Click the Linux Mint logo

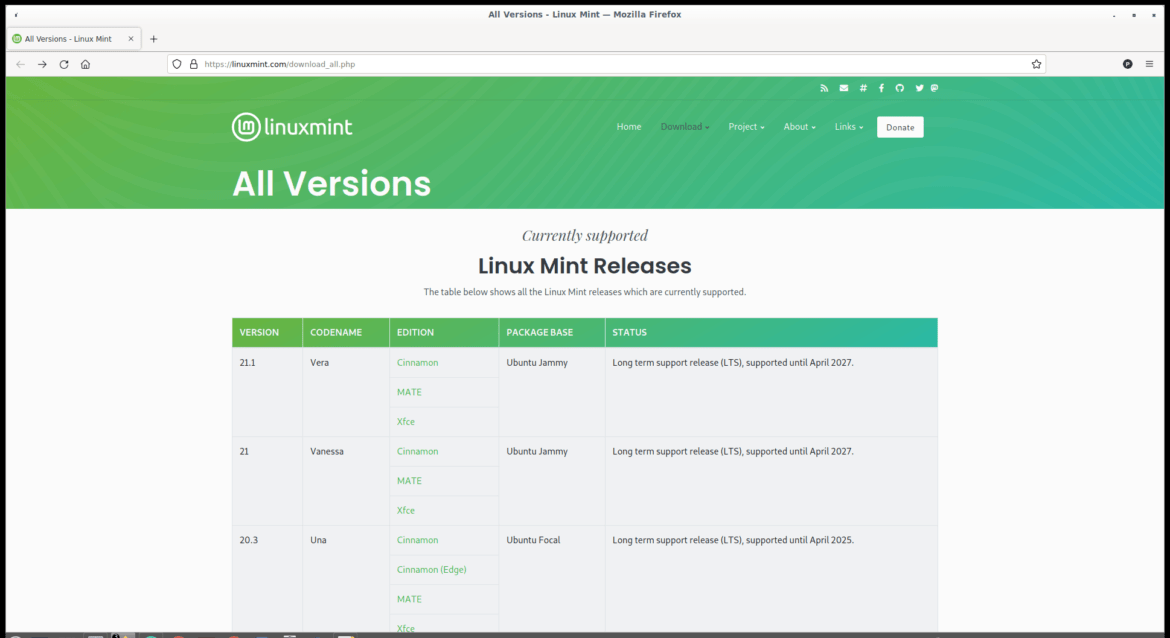click(291, 126)
